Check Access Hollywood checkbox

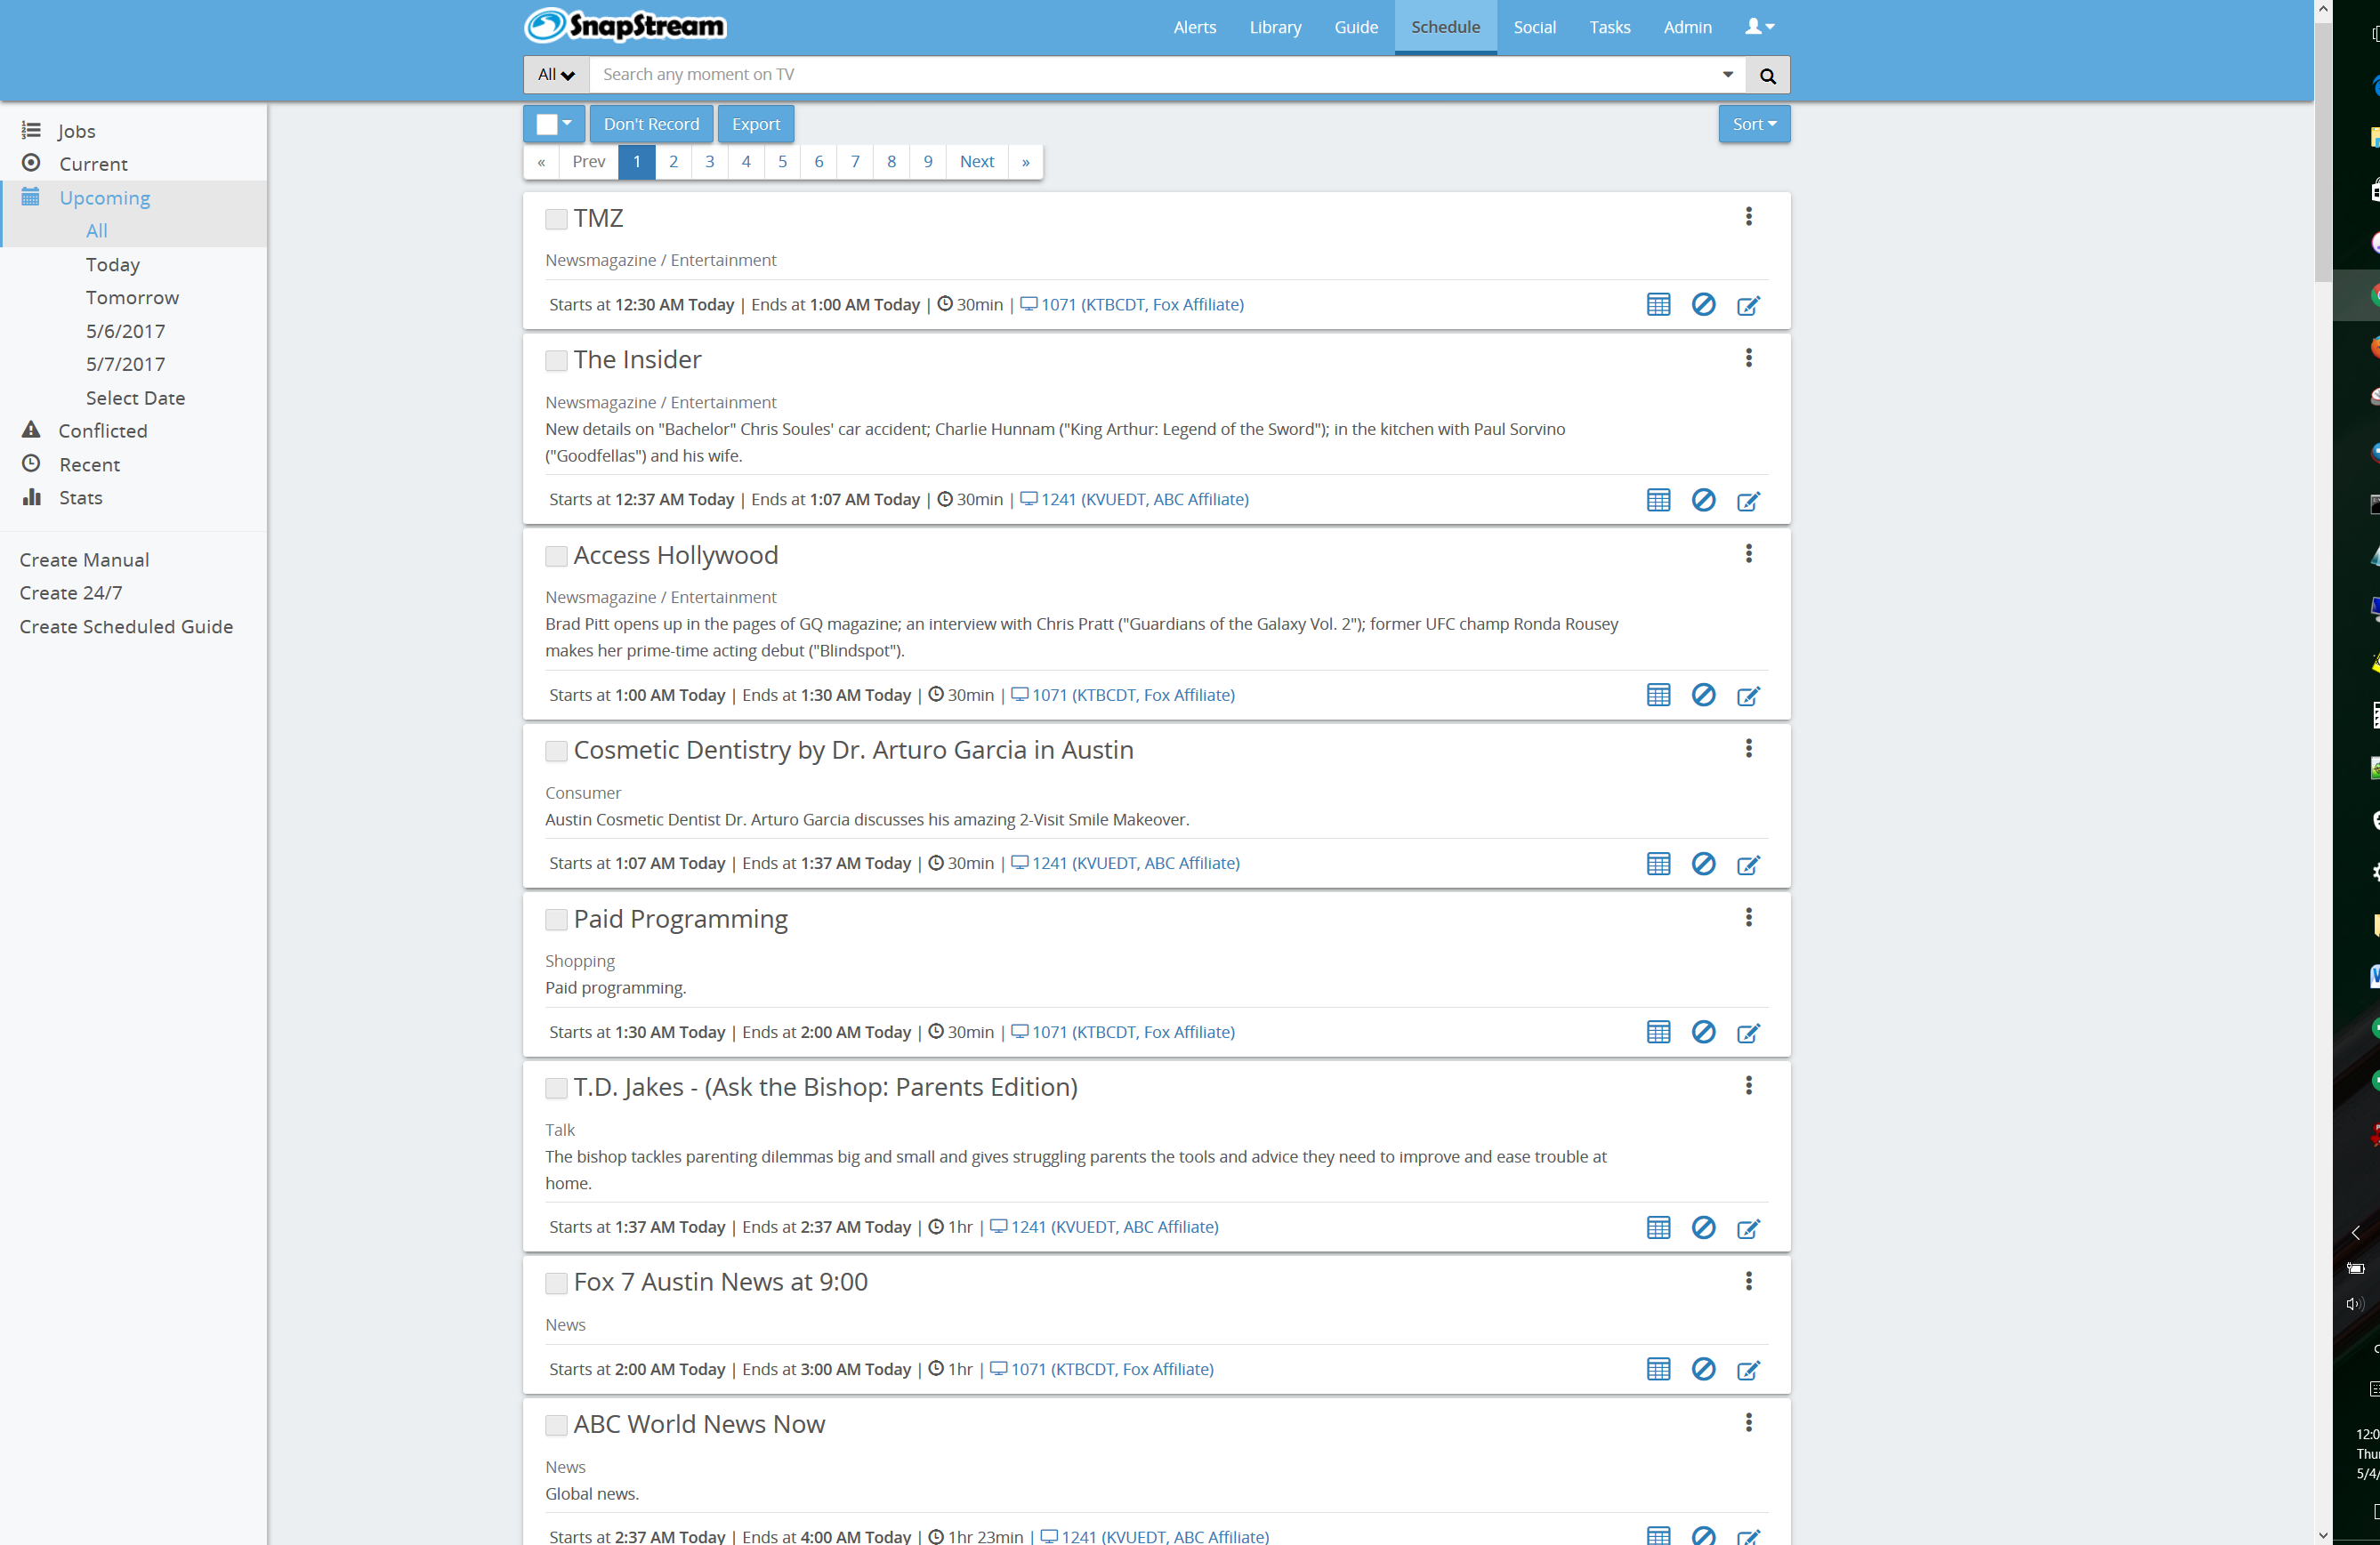click(x=556, y=556)
